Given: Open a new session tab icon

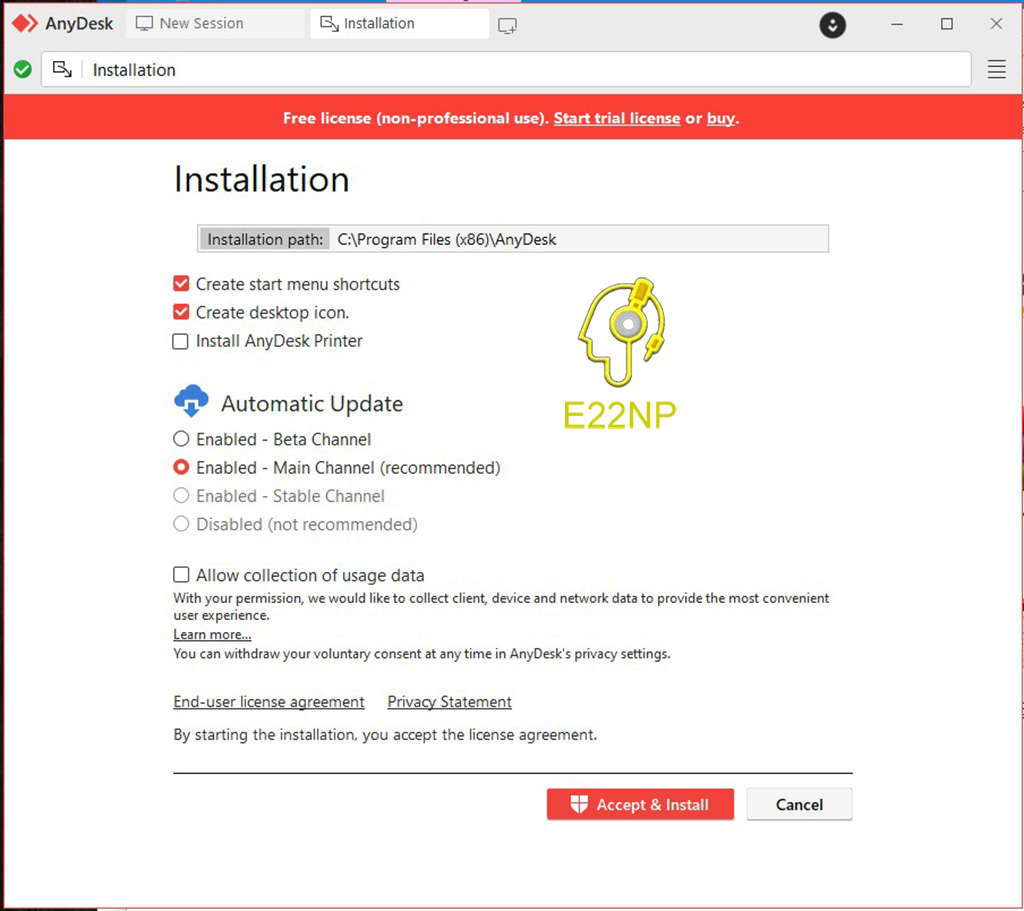Looking at the screenshot, I should 507,25.
